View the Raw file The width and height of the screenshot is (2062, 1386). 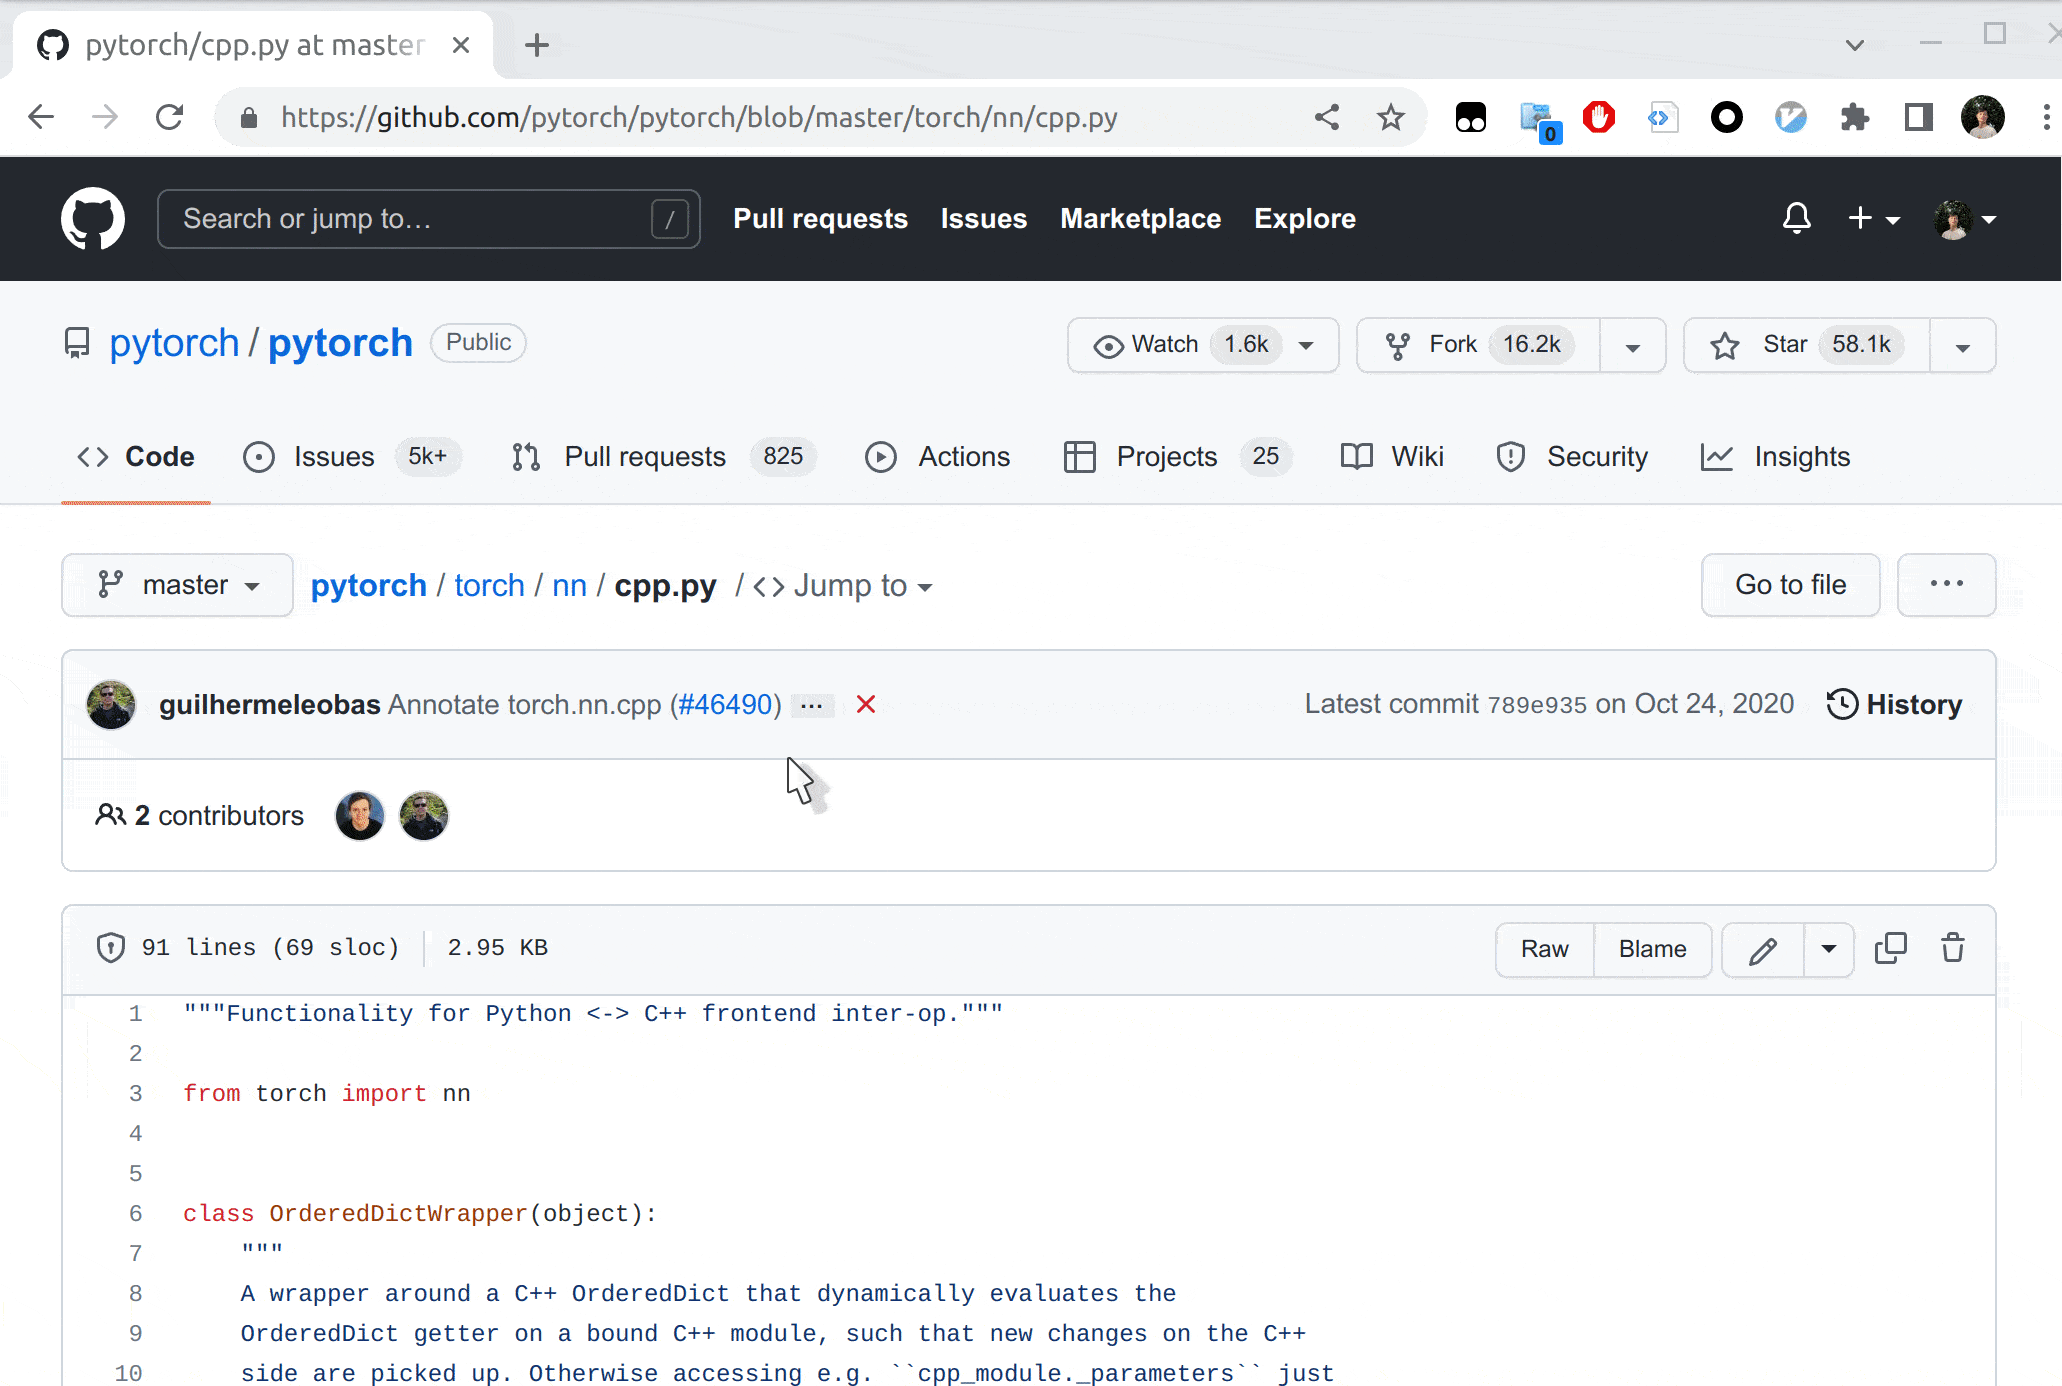pos(1544,949)
